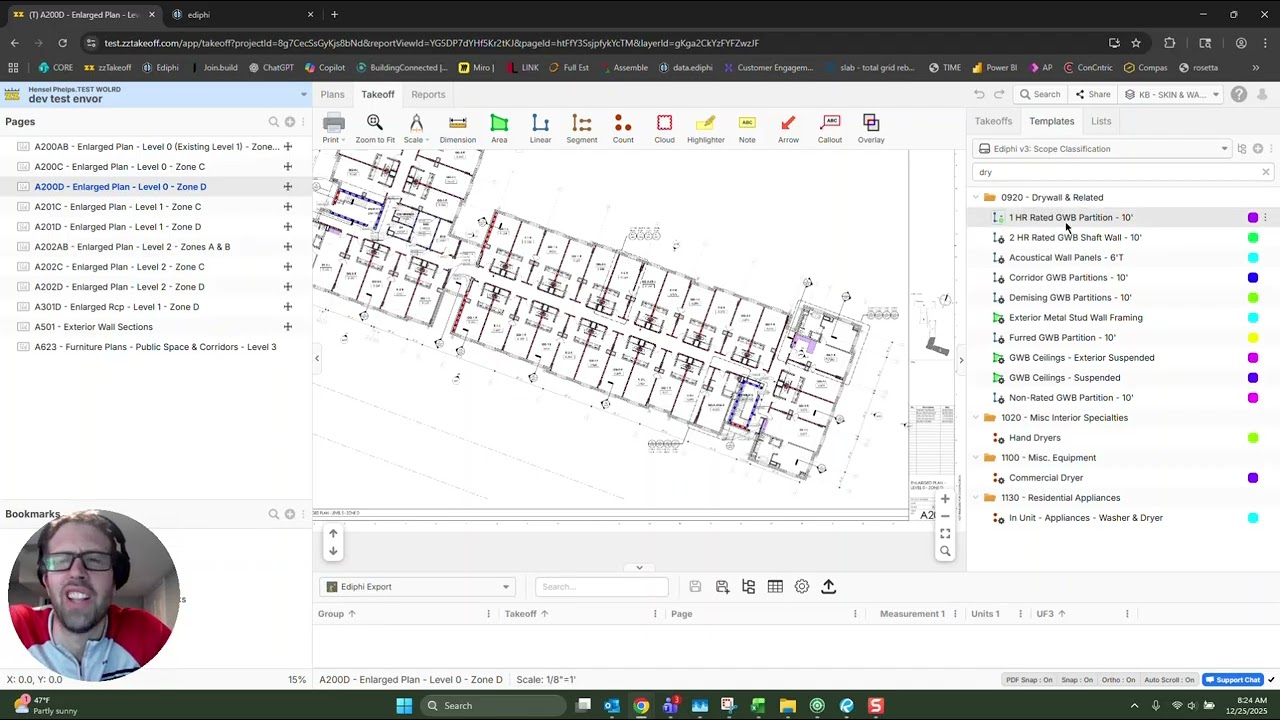The height and width of the screenshot is (720, 1280).
Task: Collapse the report panel chevron
Action: [x=639, y=567]
